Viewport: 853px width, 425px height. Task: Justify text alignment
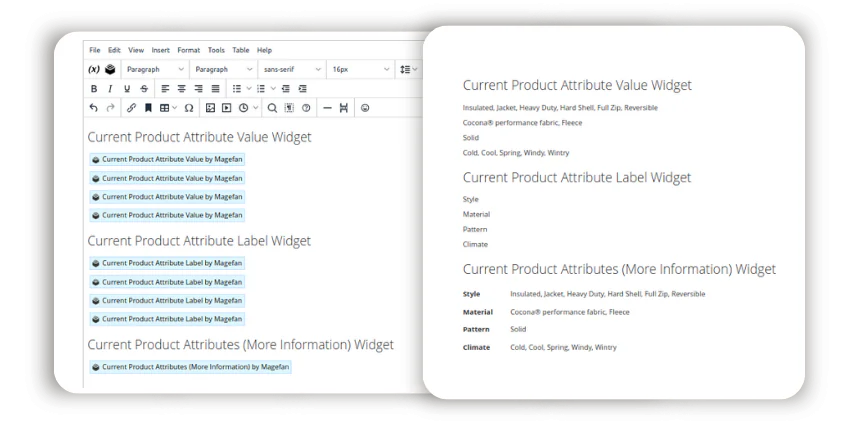(x=215, y=89)
